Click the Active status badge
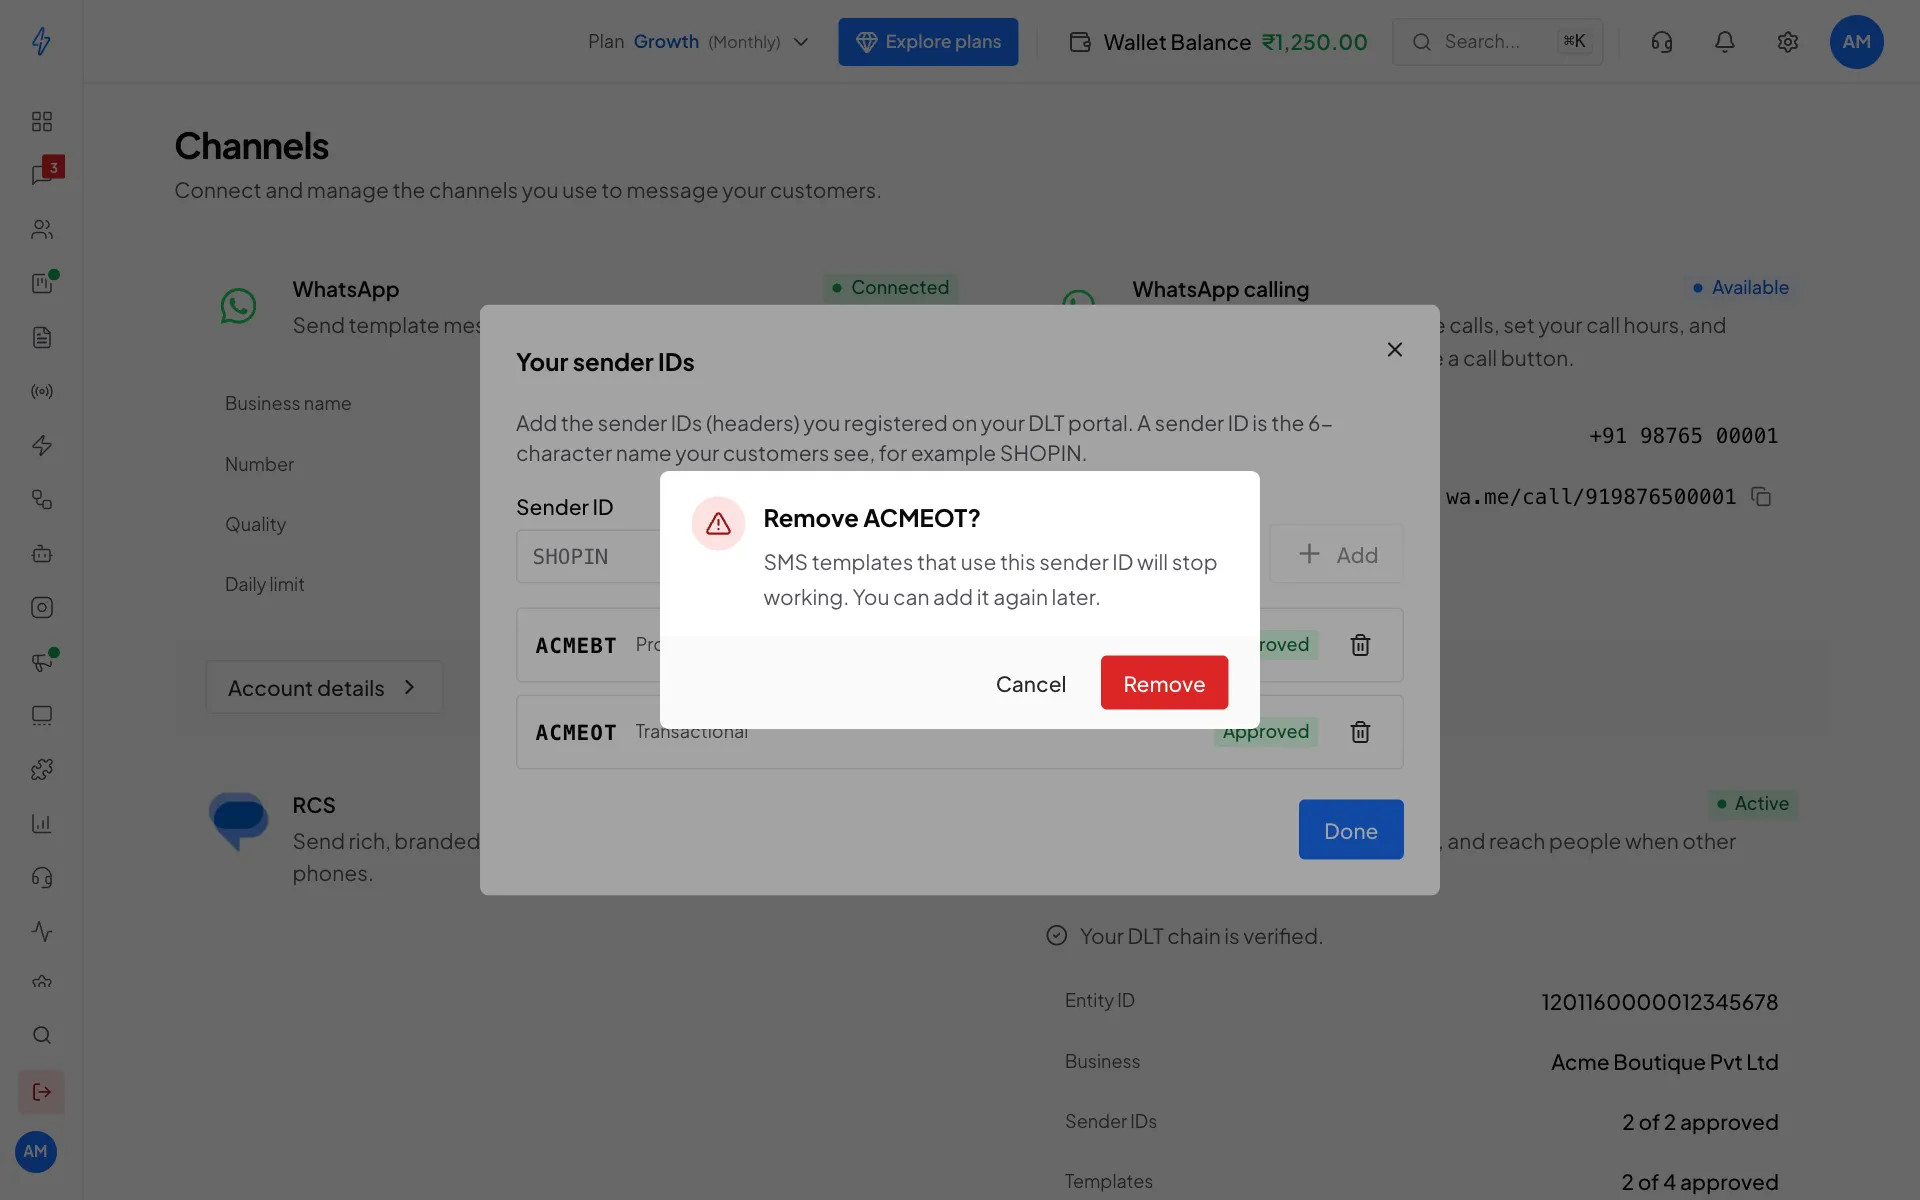1920x1200 pixels. tap(1752, 804)
